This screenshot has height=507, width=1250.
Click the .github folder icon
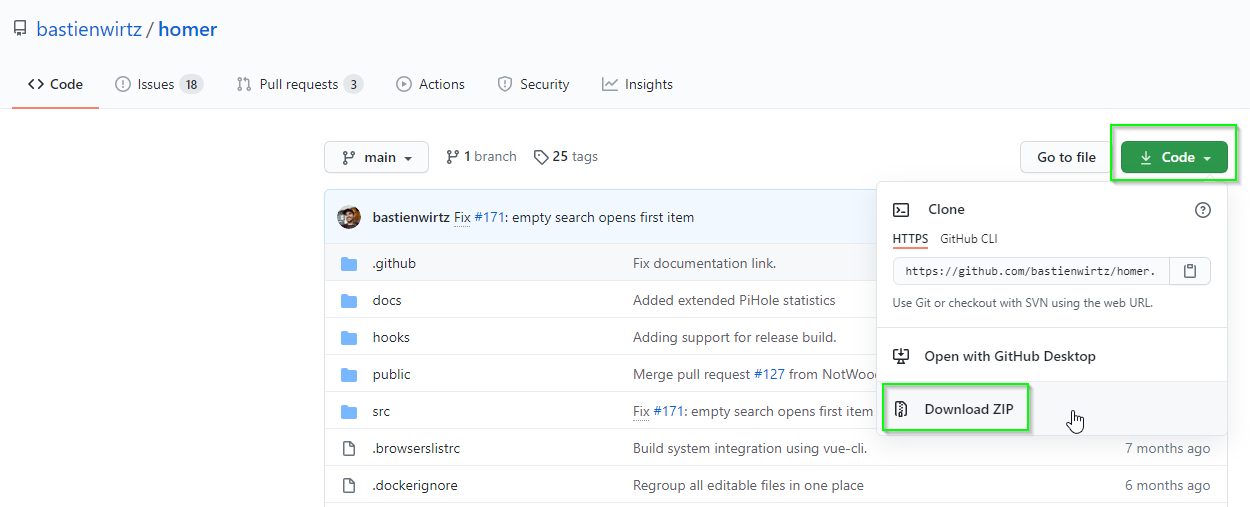coord(349,264)
